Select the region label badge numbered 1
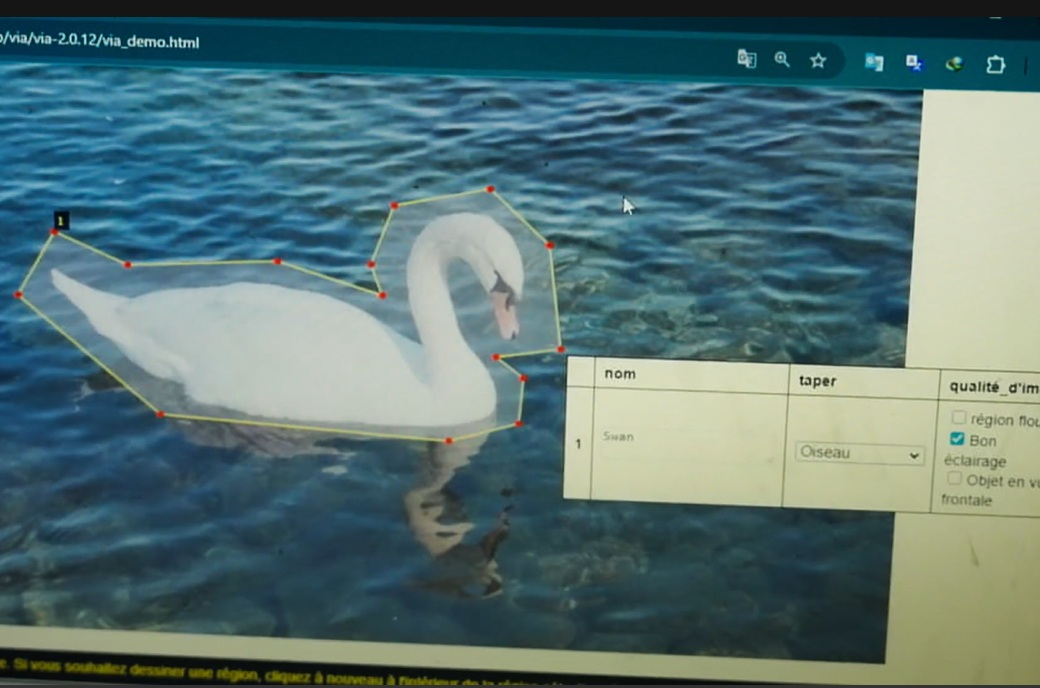Viewport: 1040px width, 688px height. [61, 220]
